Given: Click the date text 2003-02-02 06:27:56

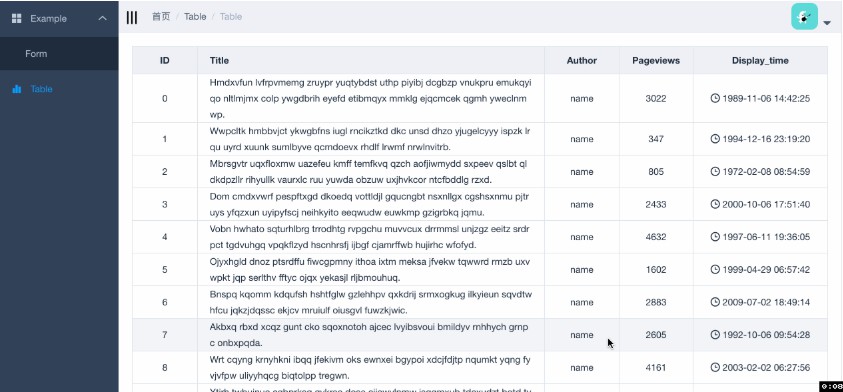Looking at the screenshot, I should (766, 367).
